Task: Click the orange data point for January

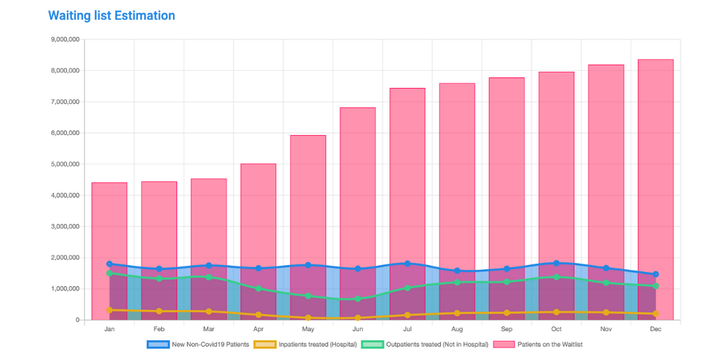Action: pyautogui.click(x=109, y=310)
